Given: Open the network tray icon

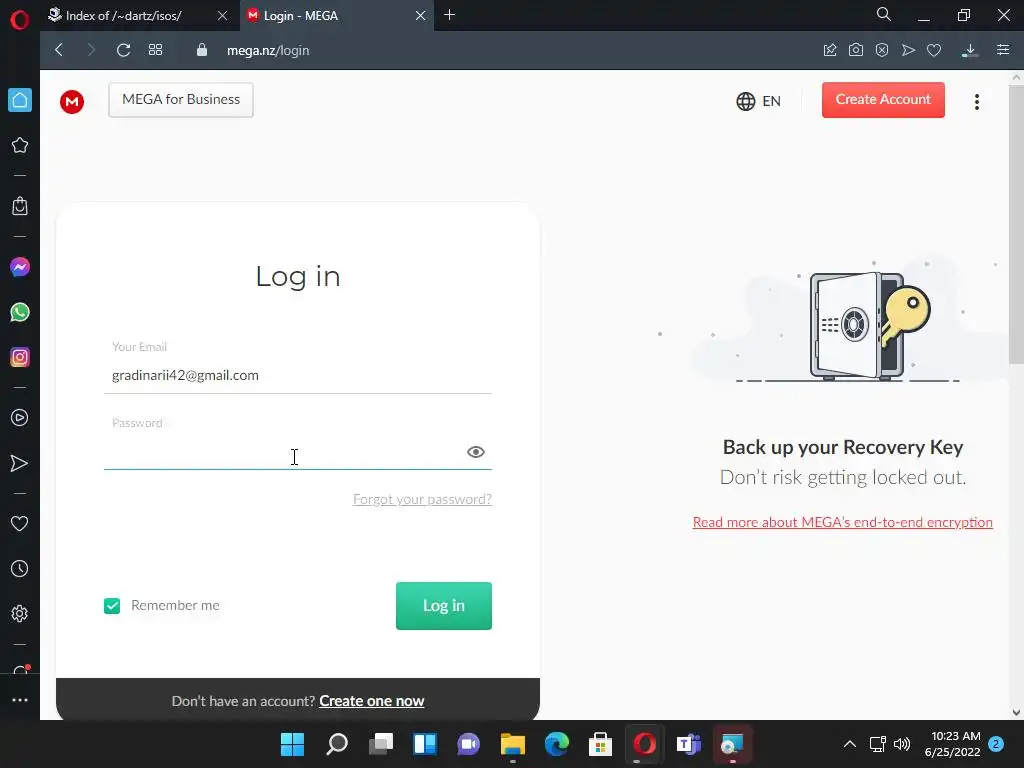Looking at the screenshot, I should point(878,744).
